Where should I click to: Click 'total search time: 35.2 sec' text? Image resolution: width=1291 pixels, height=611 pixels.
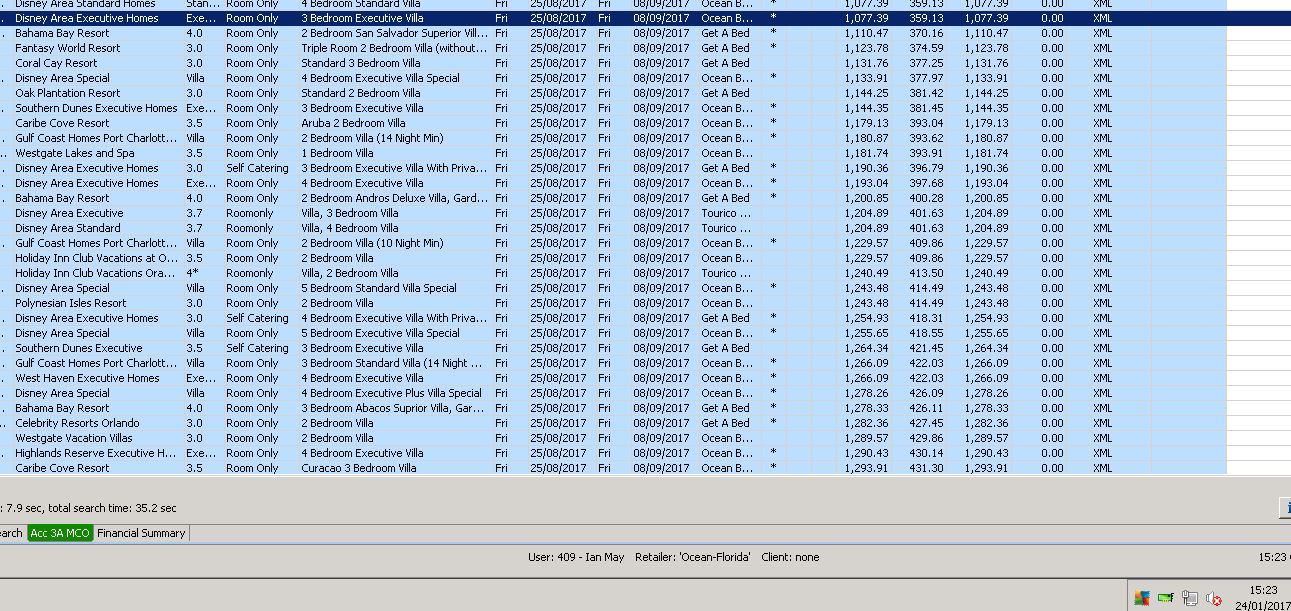pos(112,508)
